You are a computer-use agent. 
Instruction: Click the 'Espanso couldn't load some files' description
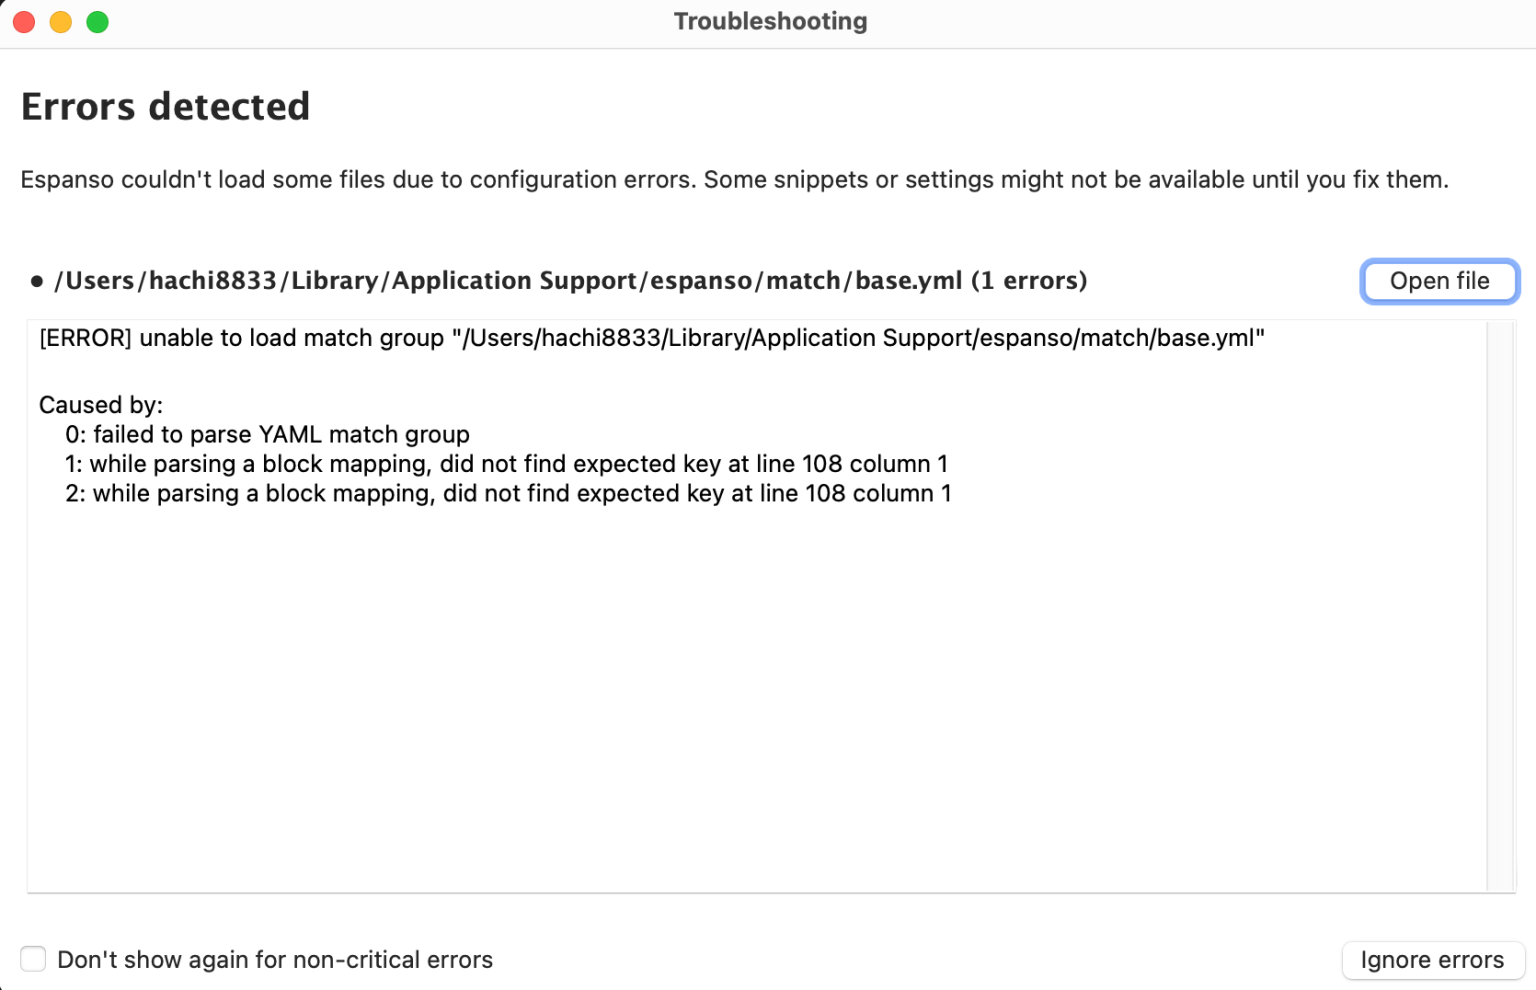(x=734, y=180)
